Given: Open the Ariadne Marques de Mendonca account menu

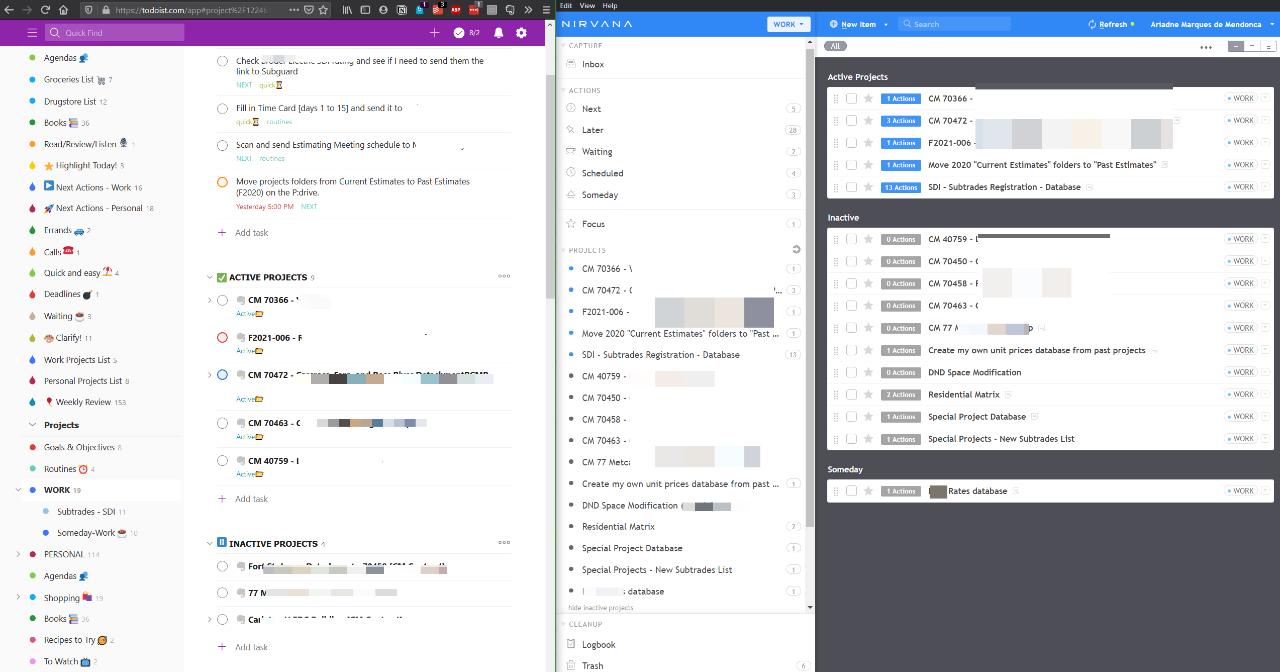Looking at the screenshot, I should pos(1209,24).
